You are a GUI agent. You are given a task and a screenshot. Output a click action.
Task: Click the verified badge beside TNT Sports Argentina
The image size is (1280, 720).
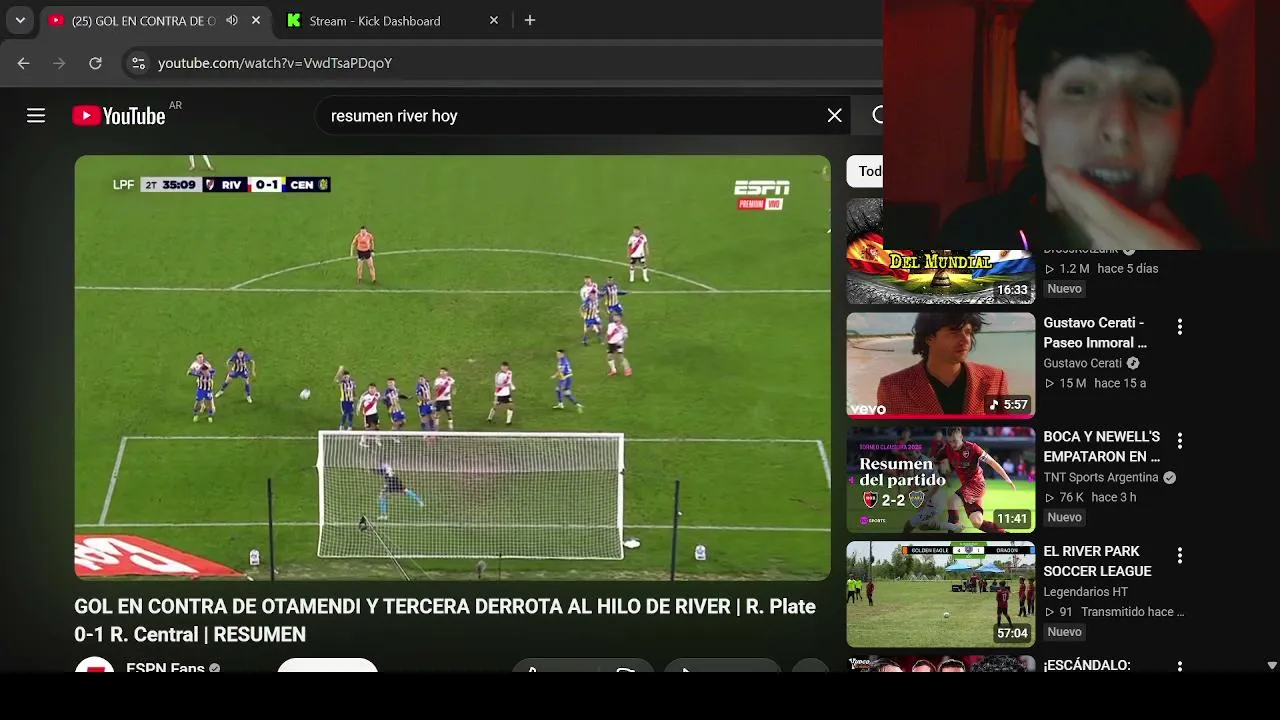[x=1169, y=477]
